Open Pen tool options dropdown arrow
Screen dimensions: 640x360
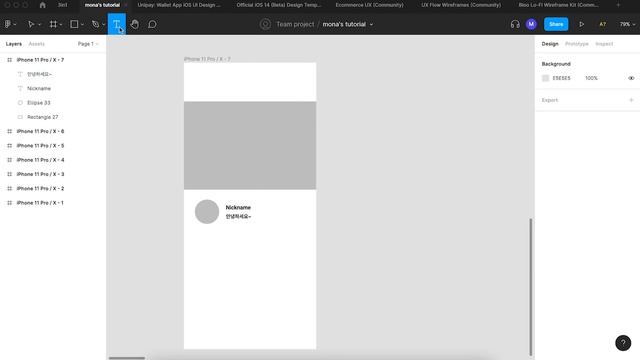tap(104, 24)
